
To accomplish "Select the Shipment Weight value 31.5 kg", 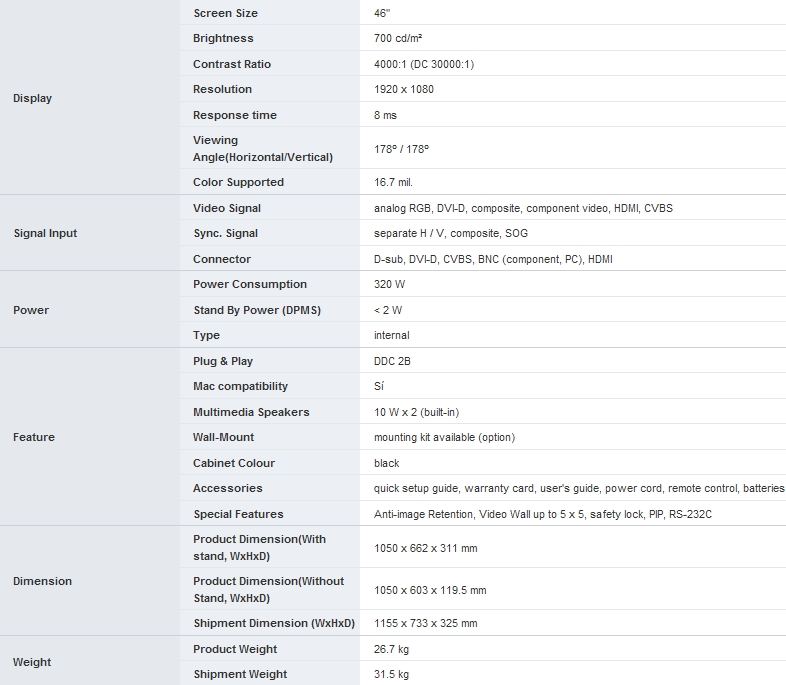I will [x=391, y=674].
